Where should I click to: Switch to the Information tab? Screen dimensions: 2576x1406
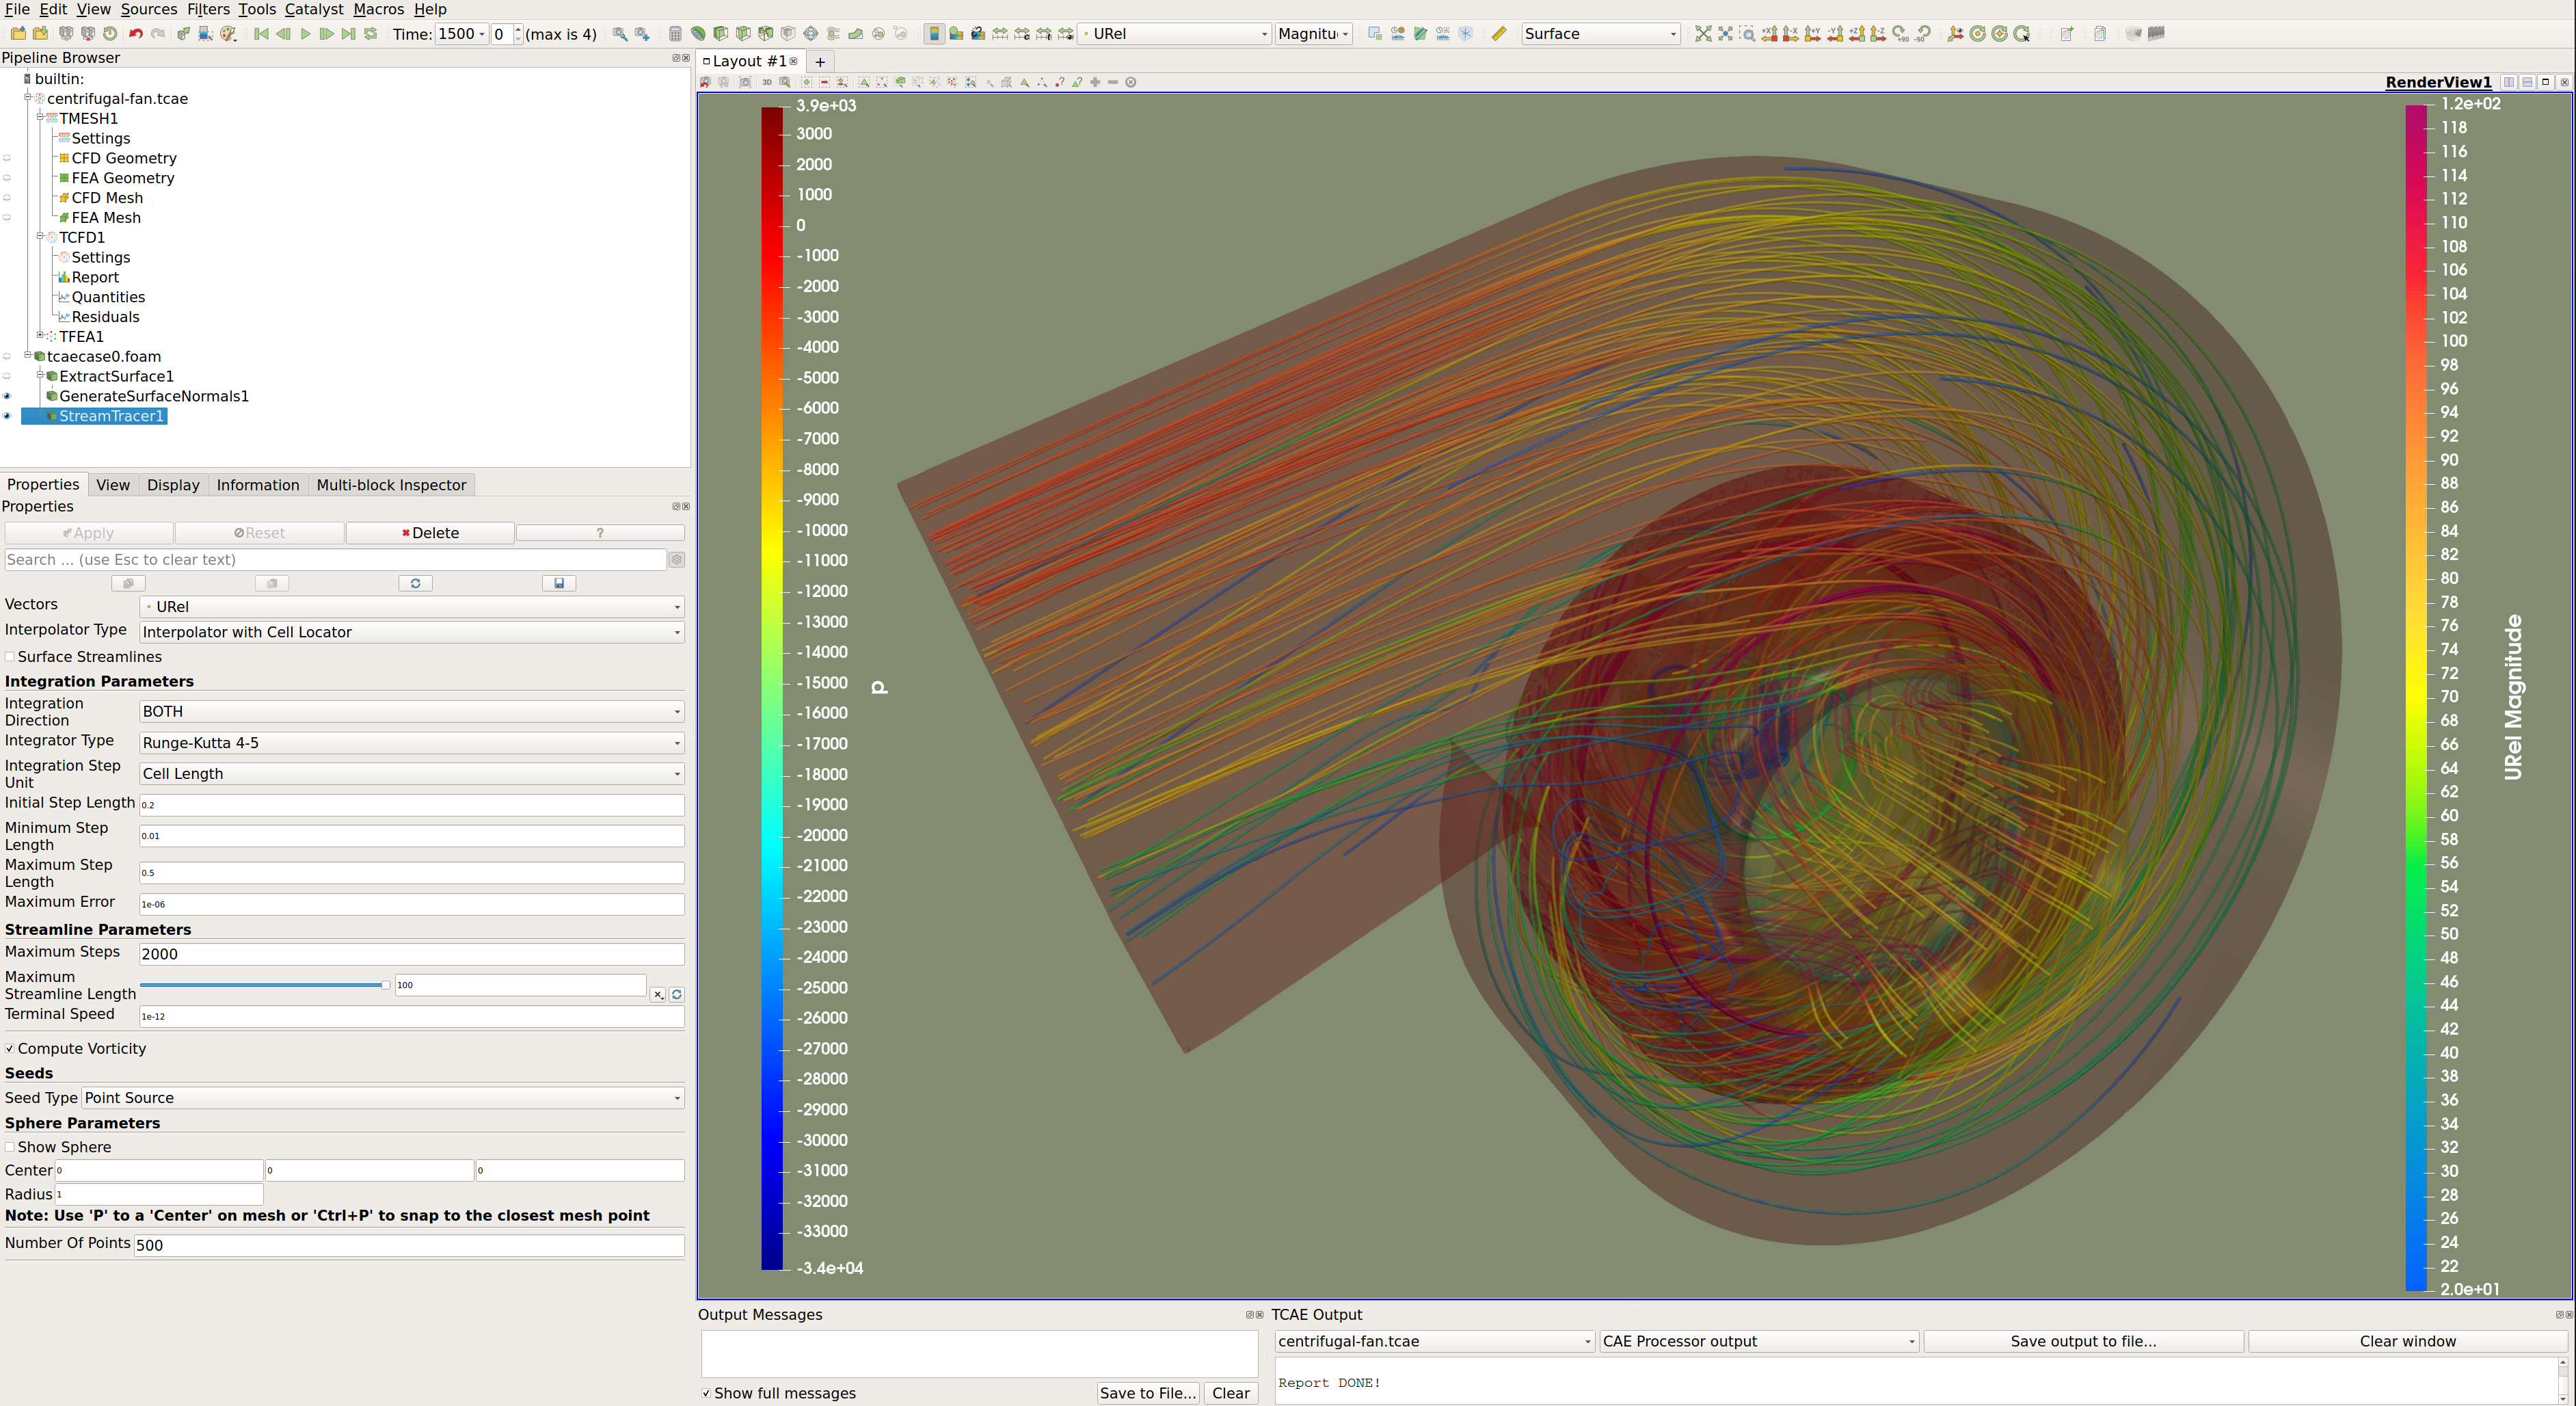[x=257, y=485]
